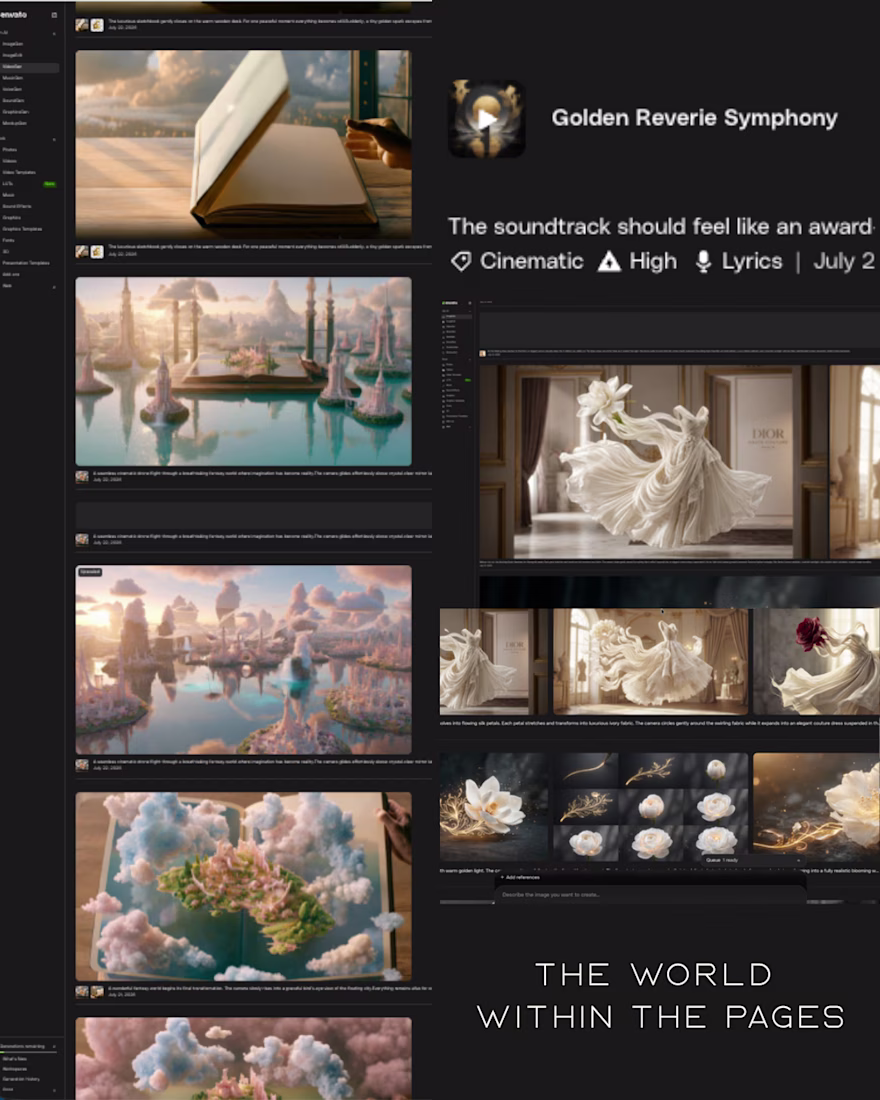Expand the bottom More section of sidebar
880x1100 pixels.
pos(54,1090)
